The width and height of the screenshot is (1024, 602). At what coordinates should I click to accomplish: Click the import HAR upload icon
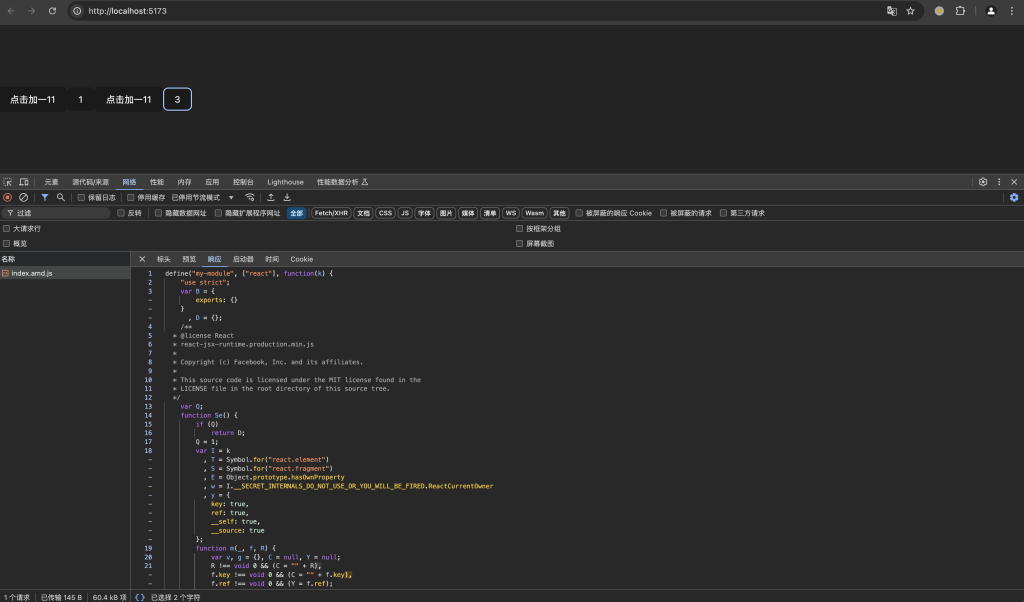(271, 197)
